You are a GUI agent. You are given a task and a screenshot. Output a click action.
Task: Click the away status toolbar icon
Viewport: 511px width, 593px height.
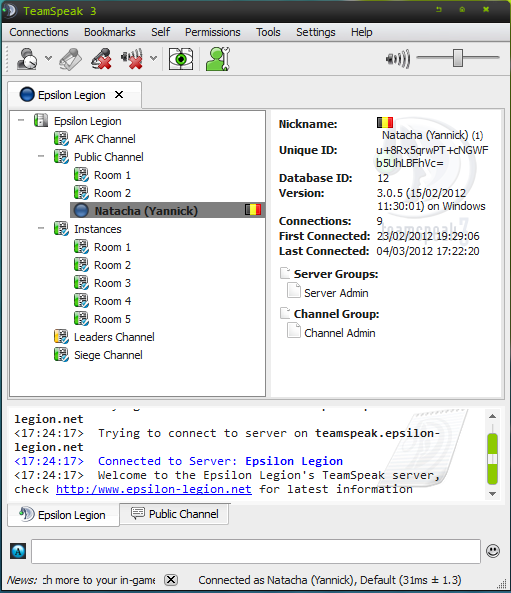(x=27, y=59)
